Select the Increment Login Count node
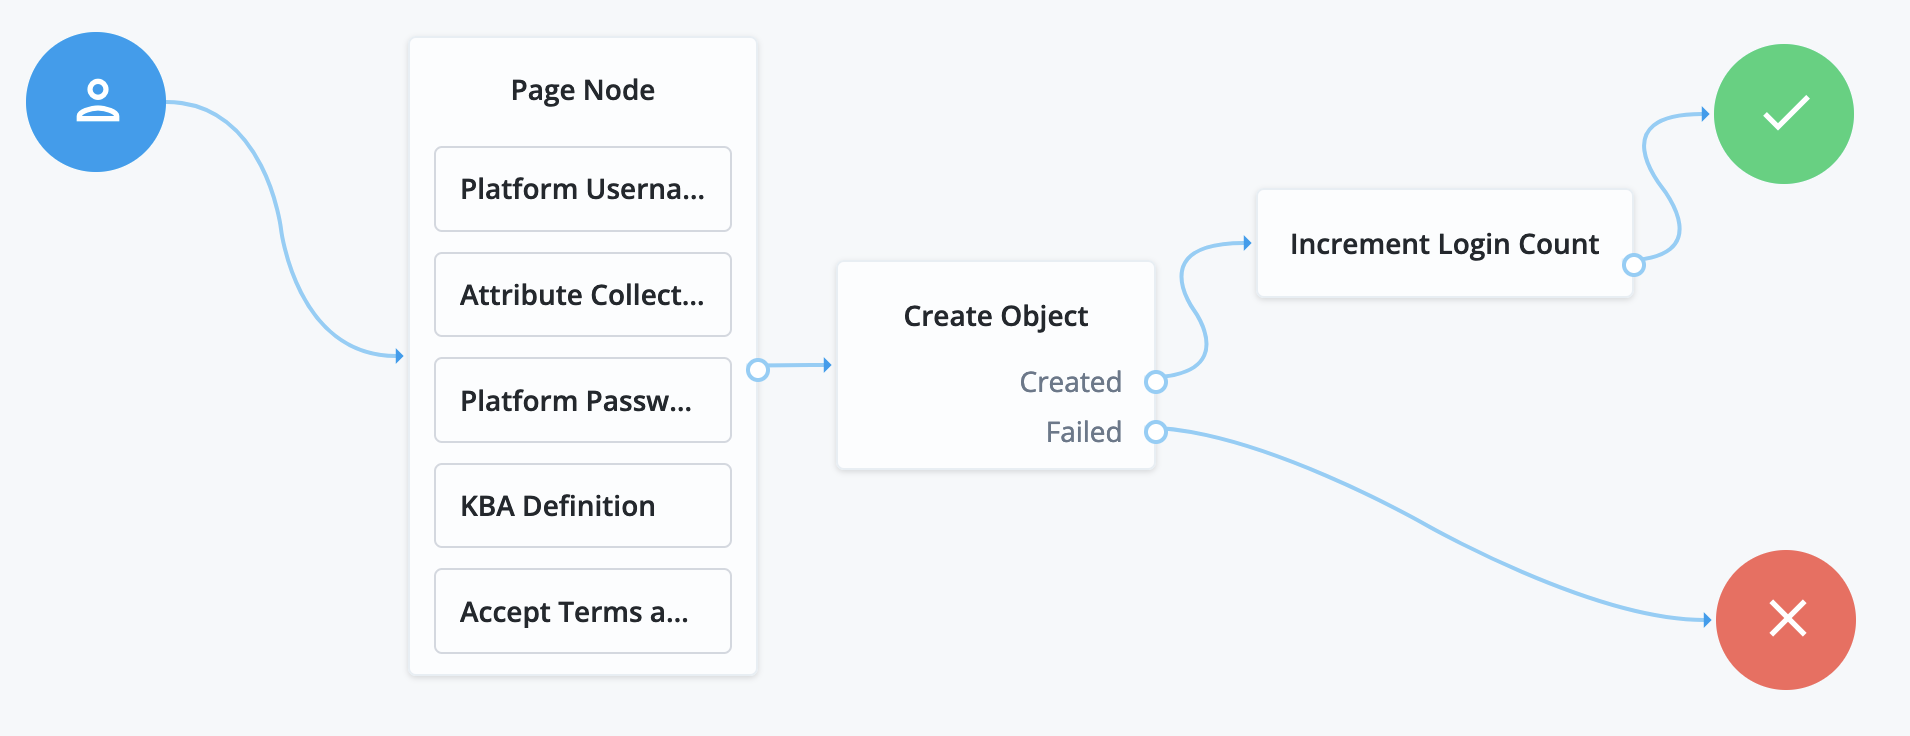This screenshot has width=1910, height=736. point(1444,244)
